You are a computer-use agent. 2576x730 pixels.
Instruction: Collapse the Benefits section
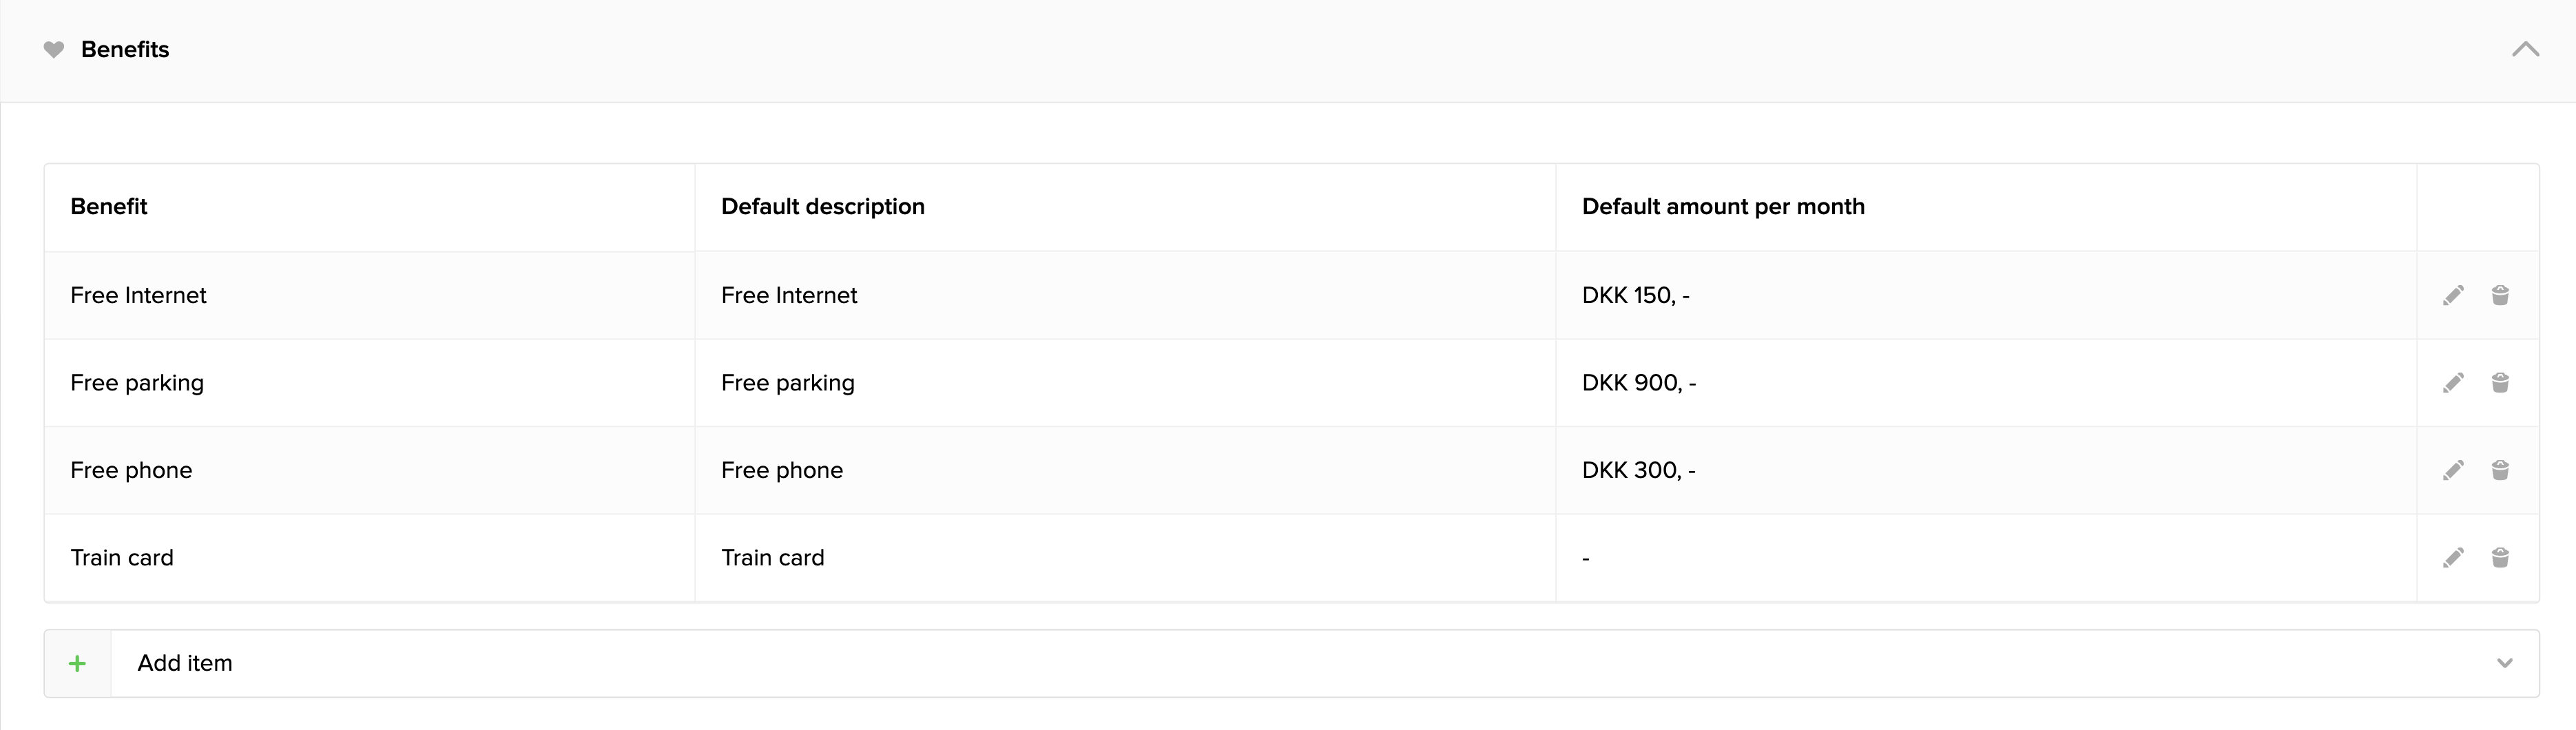tap(2525, 50)
